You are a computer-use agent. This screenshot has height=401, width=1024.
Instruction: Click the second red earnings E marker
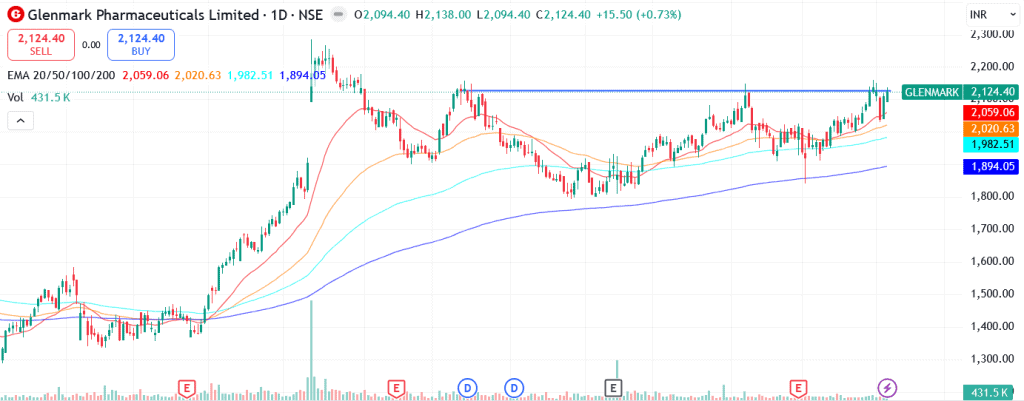pyautogui.click(x=397, y=387)
